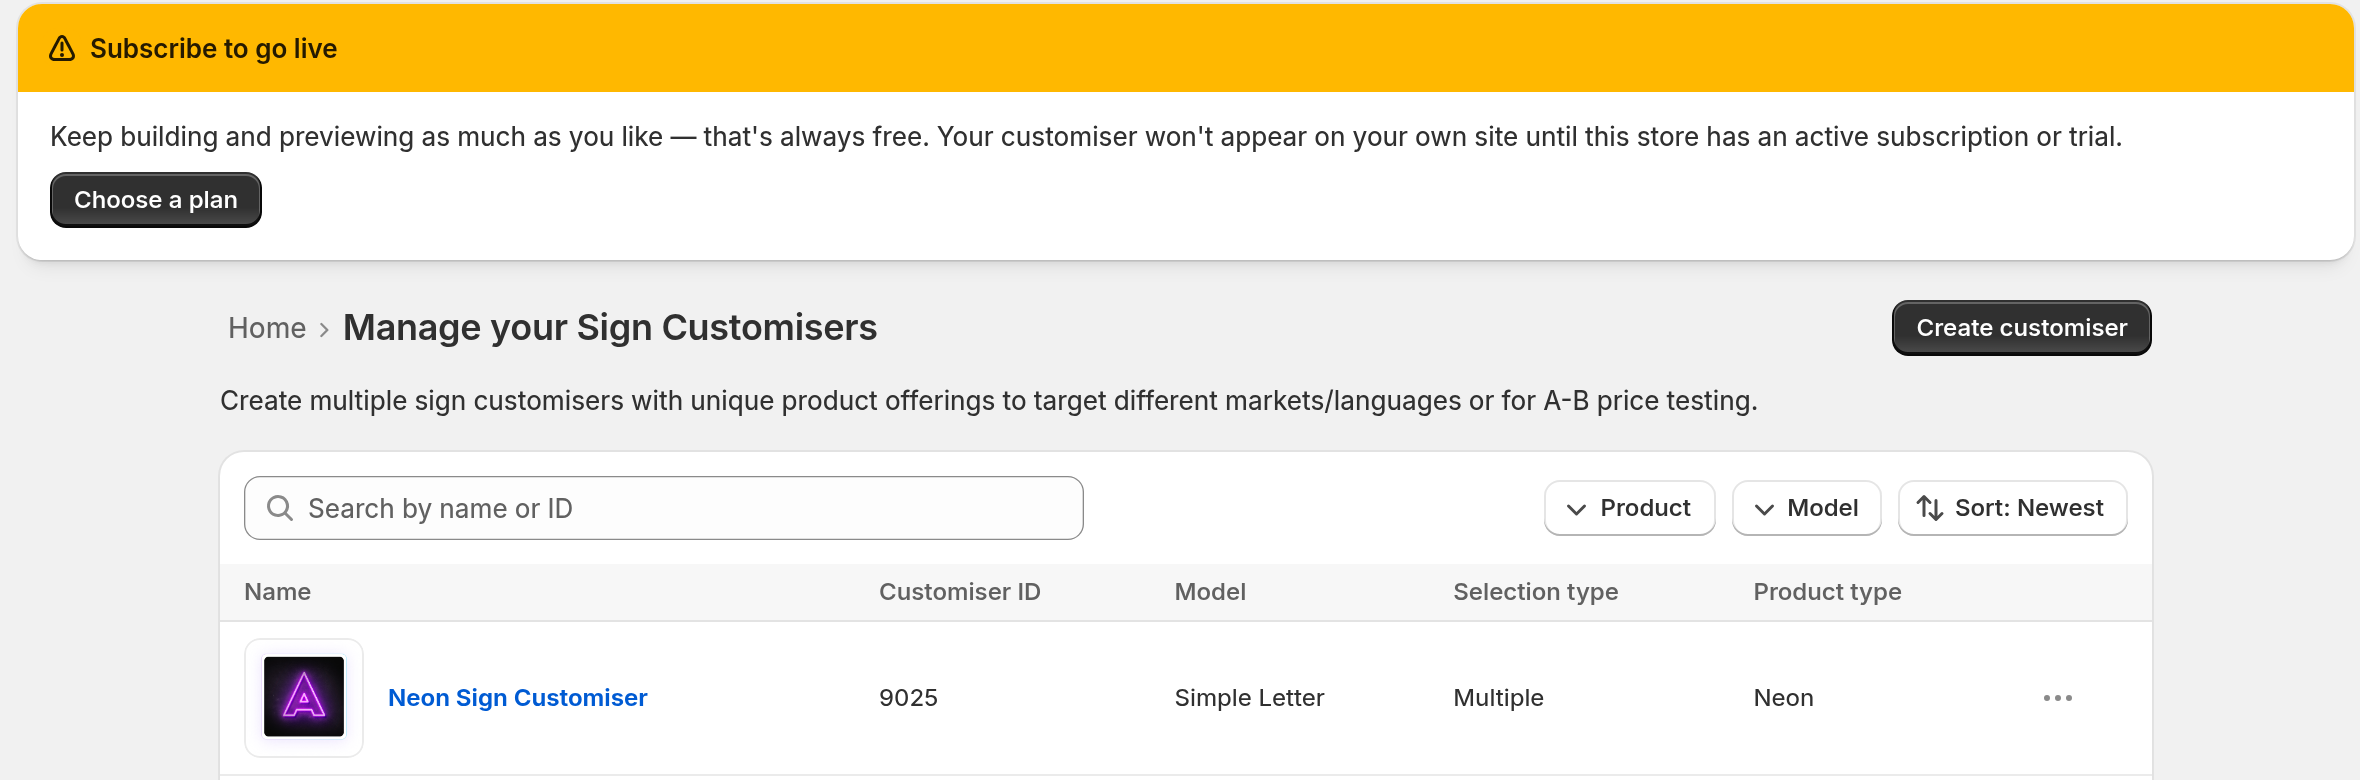Click the Name column header
2360x780 pixels.
click(x=278, y=592)
